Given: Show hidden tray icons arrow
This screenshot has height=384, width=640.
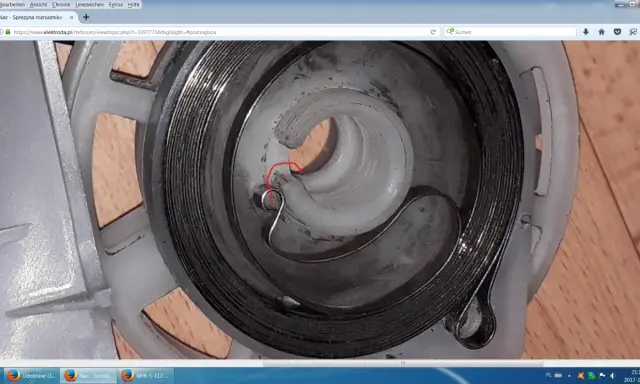Looking at the screenshot, I should coord(569,376).
